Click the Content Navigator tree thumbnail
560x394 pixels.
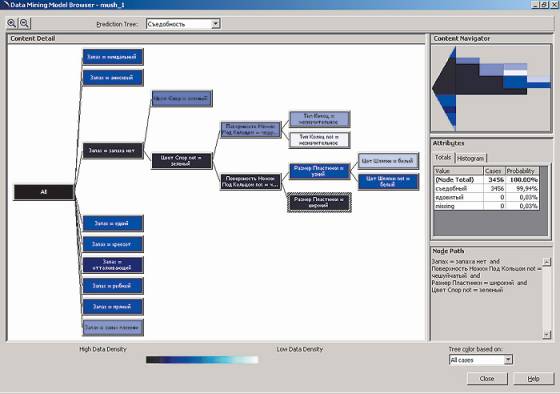click(491, 88)
